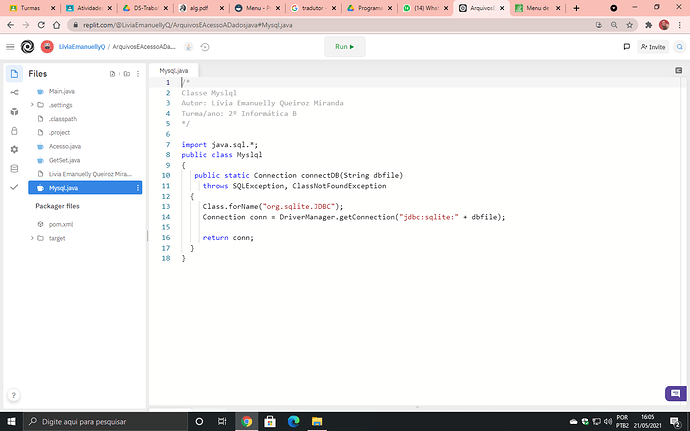Screen dimensions: 690x431
Task: Click the Invite button
Action: [x=653, y=47]
